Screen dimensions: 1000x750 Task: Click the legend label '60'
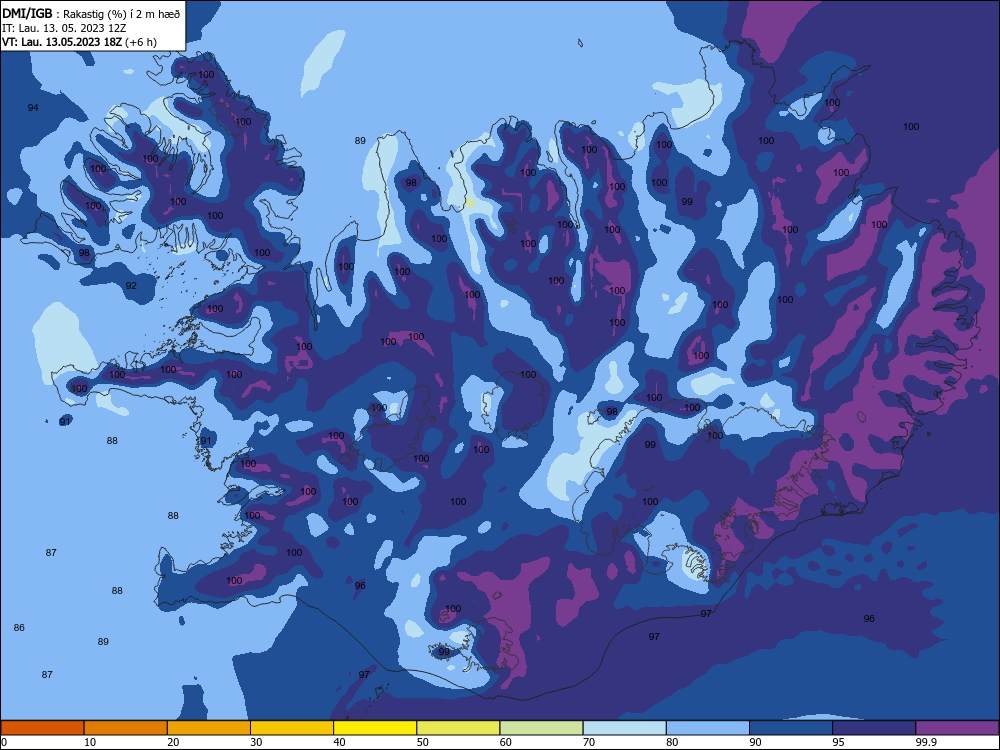tap(506, 742)
